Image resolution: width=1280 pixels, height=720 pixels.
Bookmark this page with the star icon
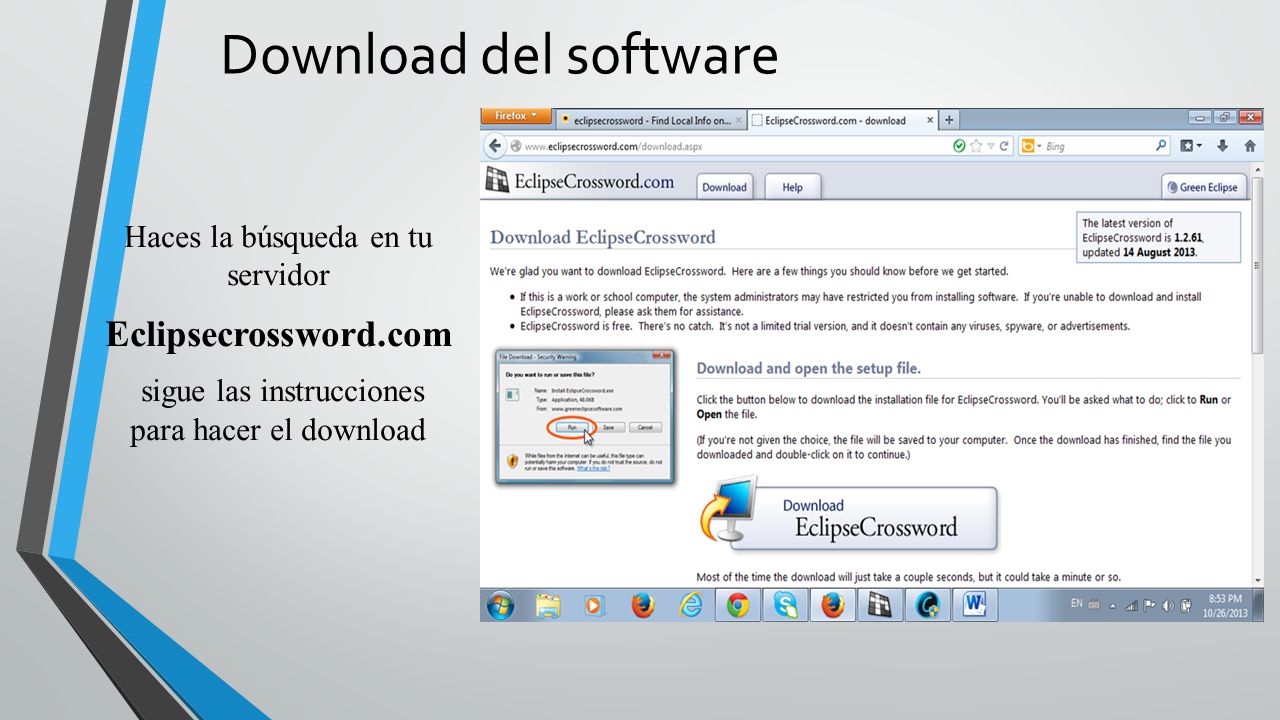tap(976, 146)
